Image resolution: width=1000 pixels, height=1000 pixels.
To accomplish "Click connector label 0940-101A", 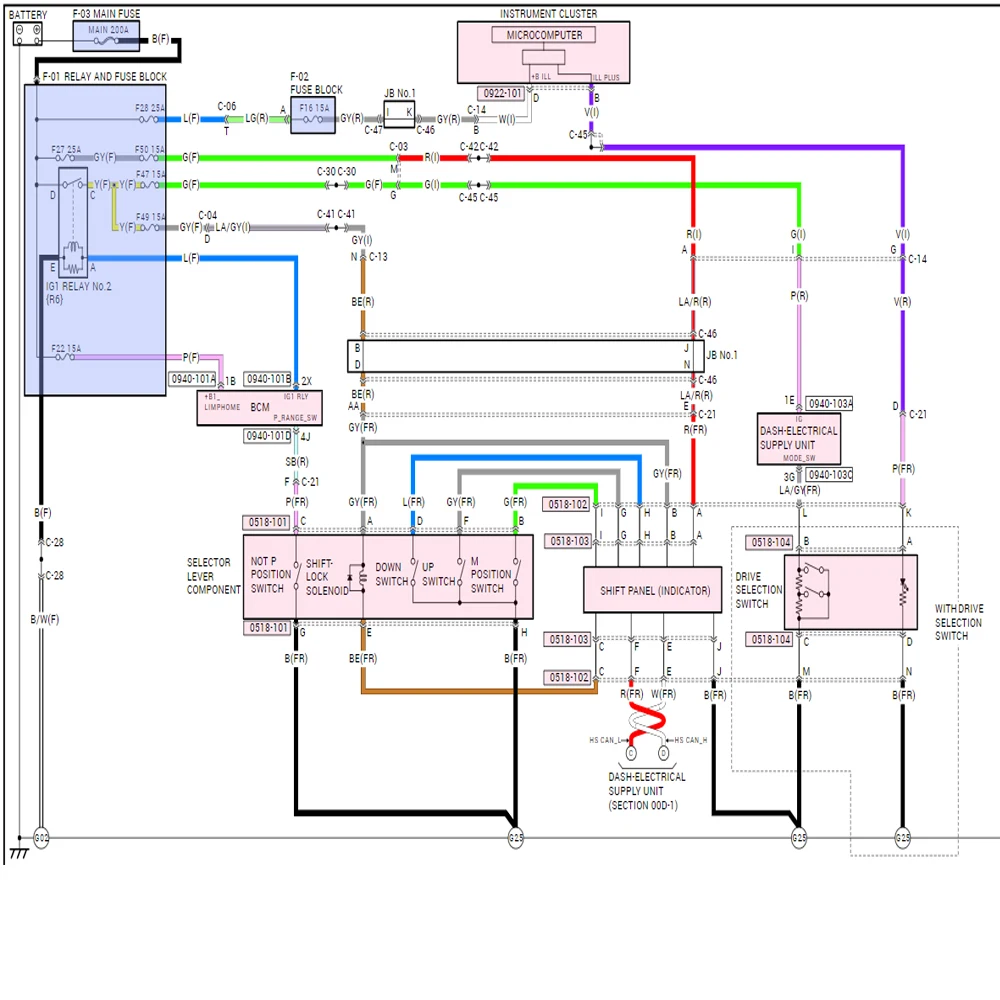I will pos(193,379).
